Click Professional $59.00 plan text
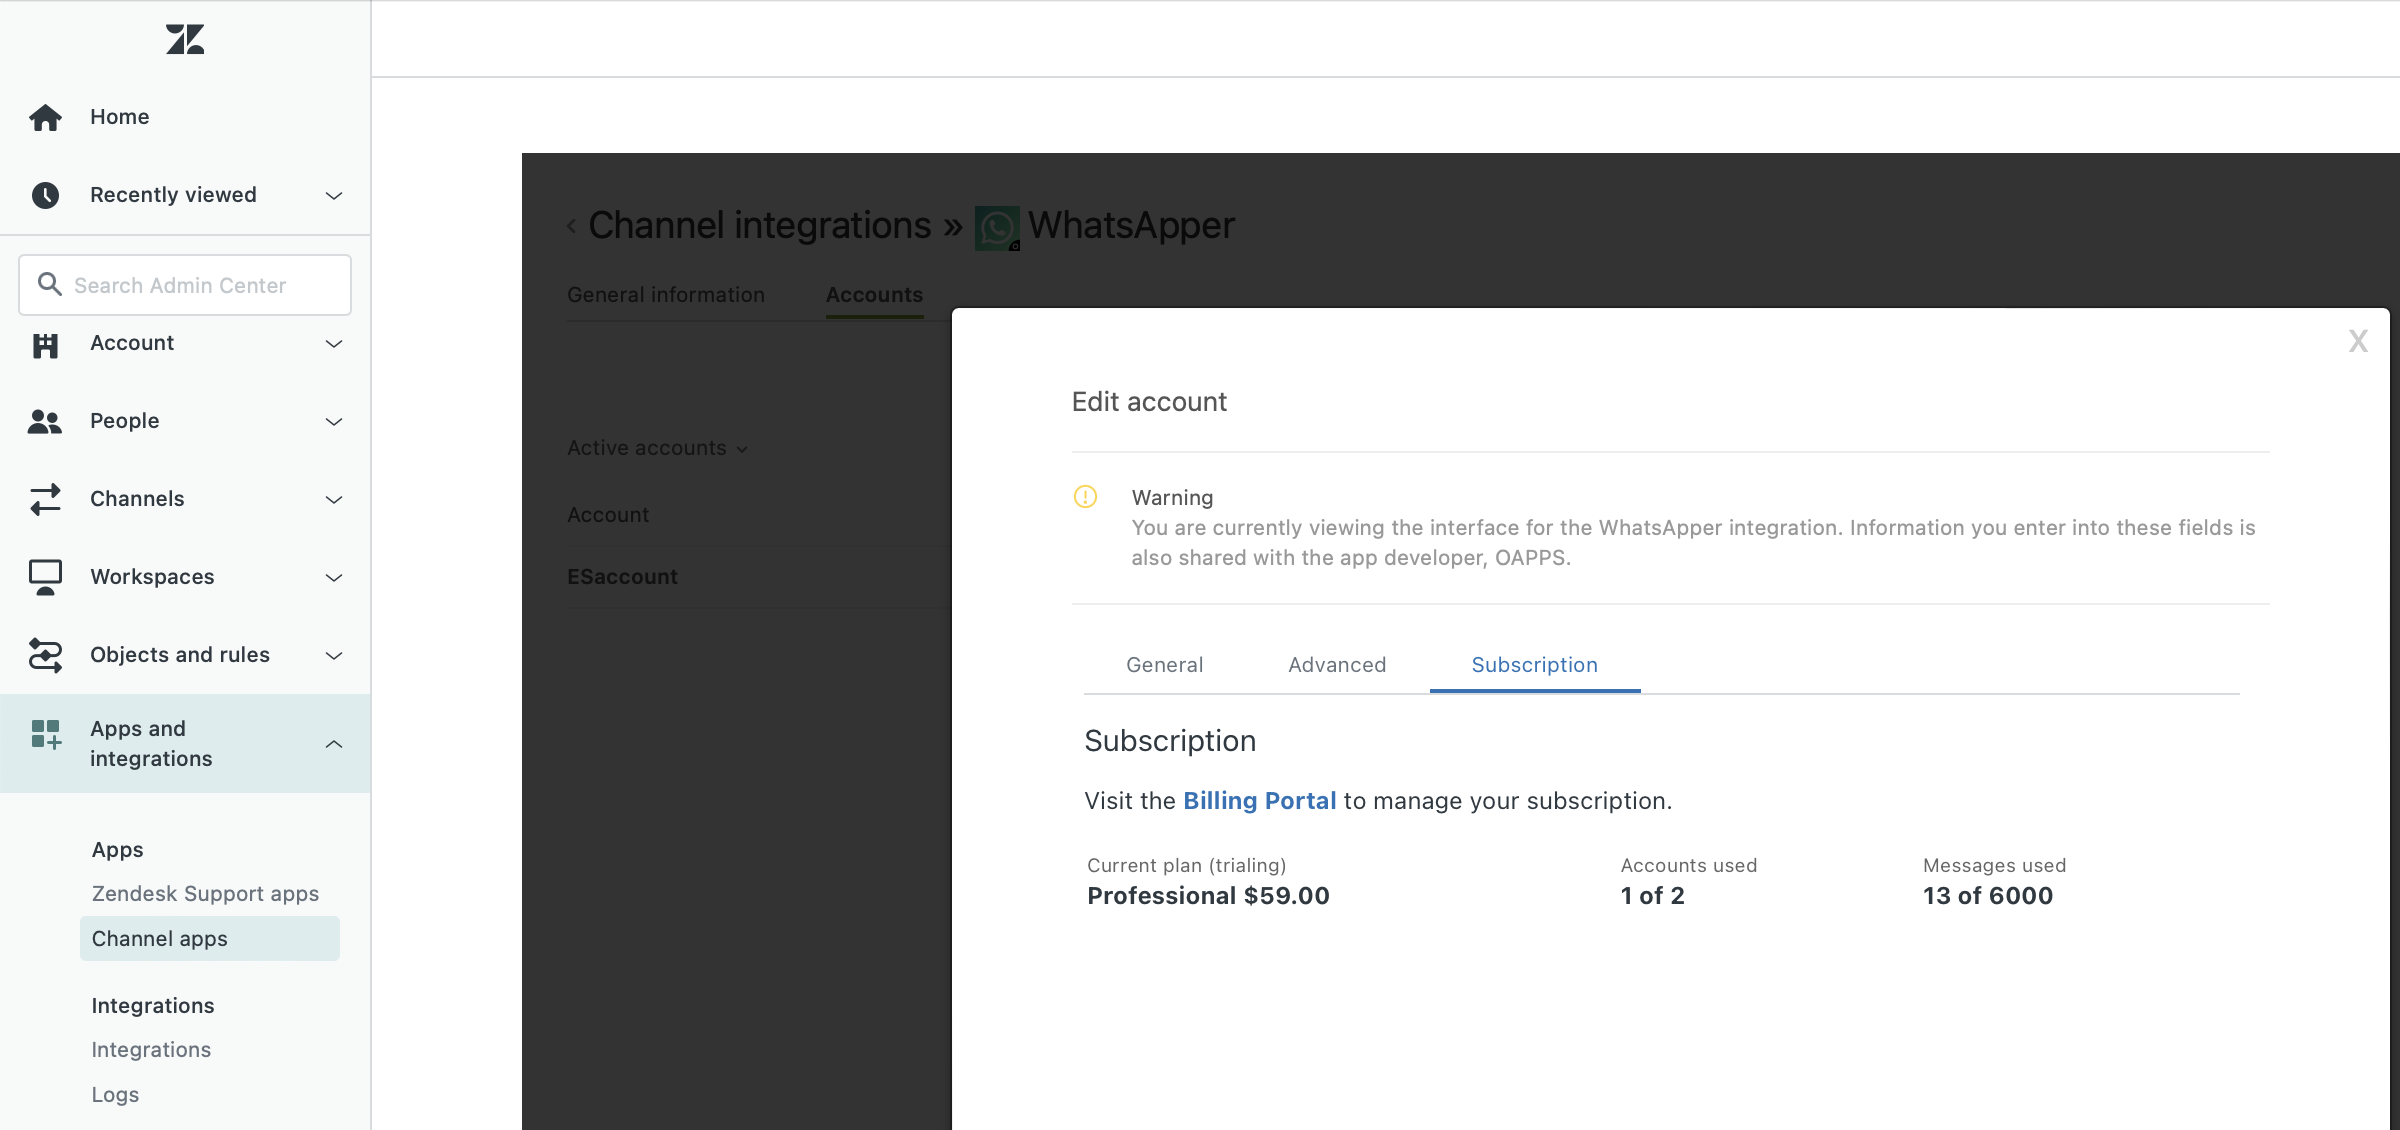 1208,896
